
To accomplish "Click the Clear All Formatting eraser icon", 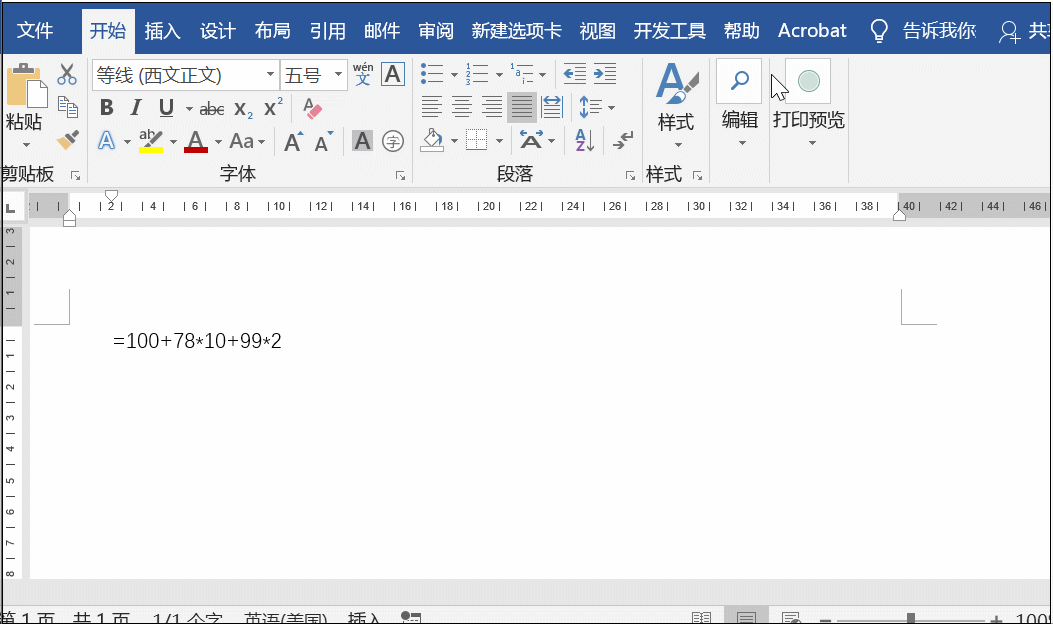I will point(312,110).
